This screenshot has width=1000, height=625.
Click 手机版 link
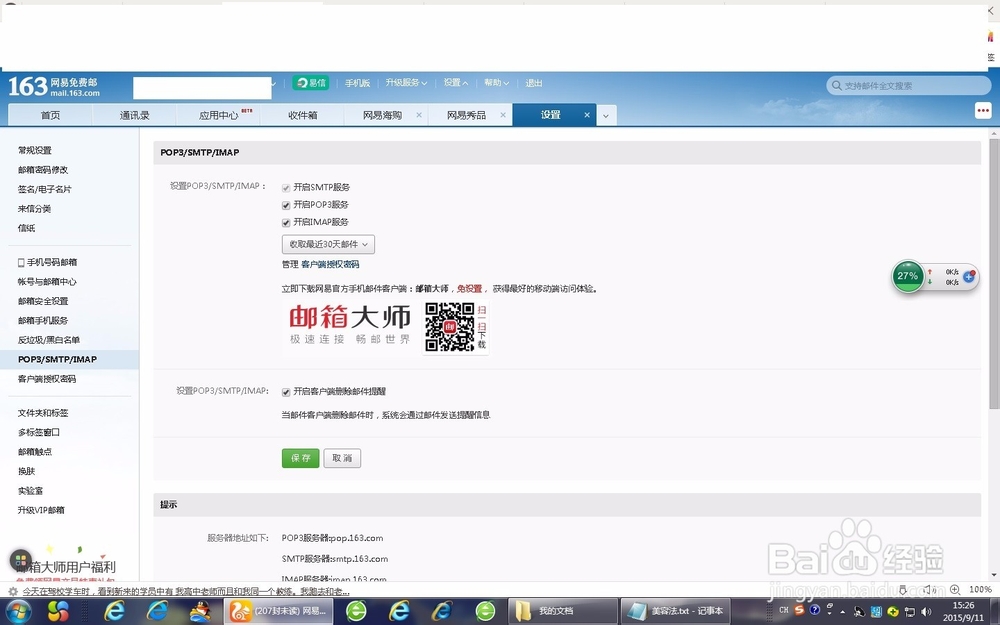click(x=357, y=83)
